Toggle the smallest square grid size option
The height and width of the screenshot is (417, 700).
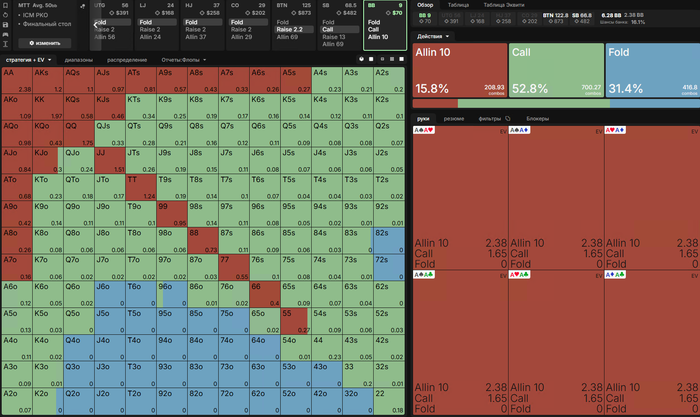click(x=382, y=59)
